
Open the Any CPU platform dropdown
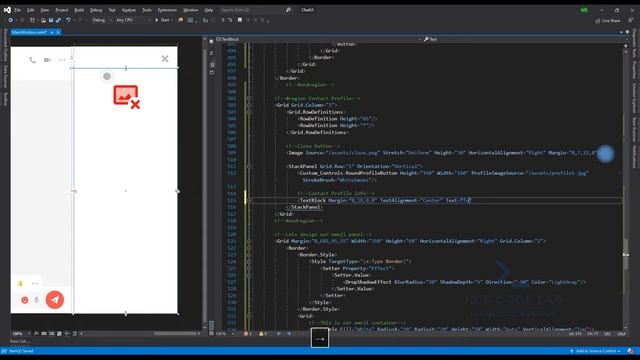click(x=133, y=20)
